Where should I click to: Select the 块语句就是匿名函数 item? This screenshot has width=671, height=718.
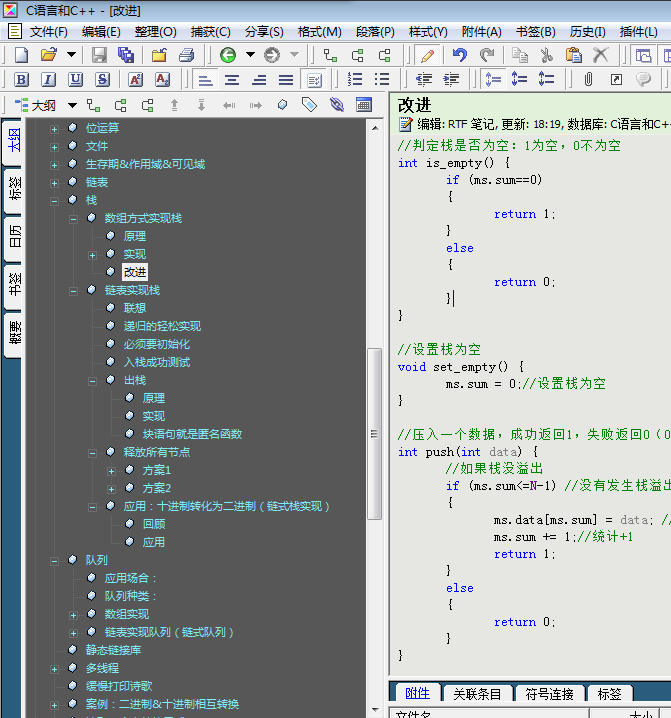pos(192,434)
